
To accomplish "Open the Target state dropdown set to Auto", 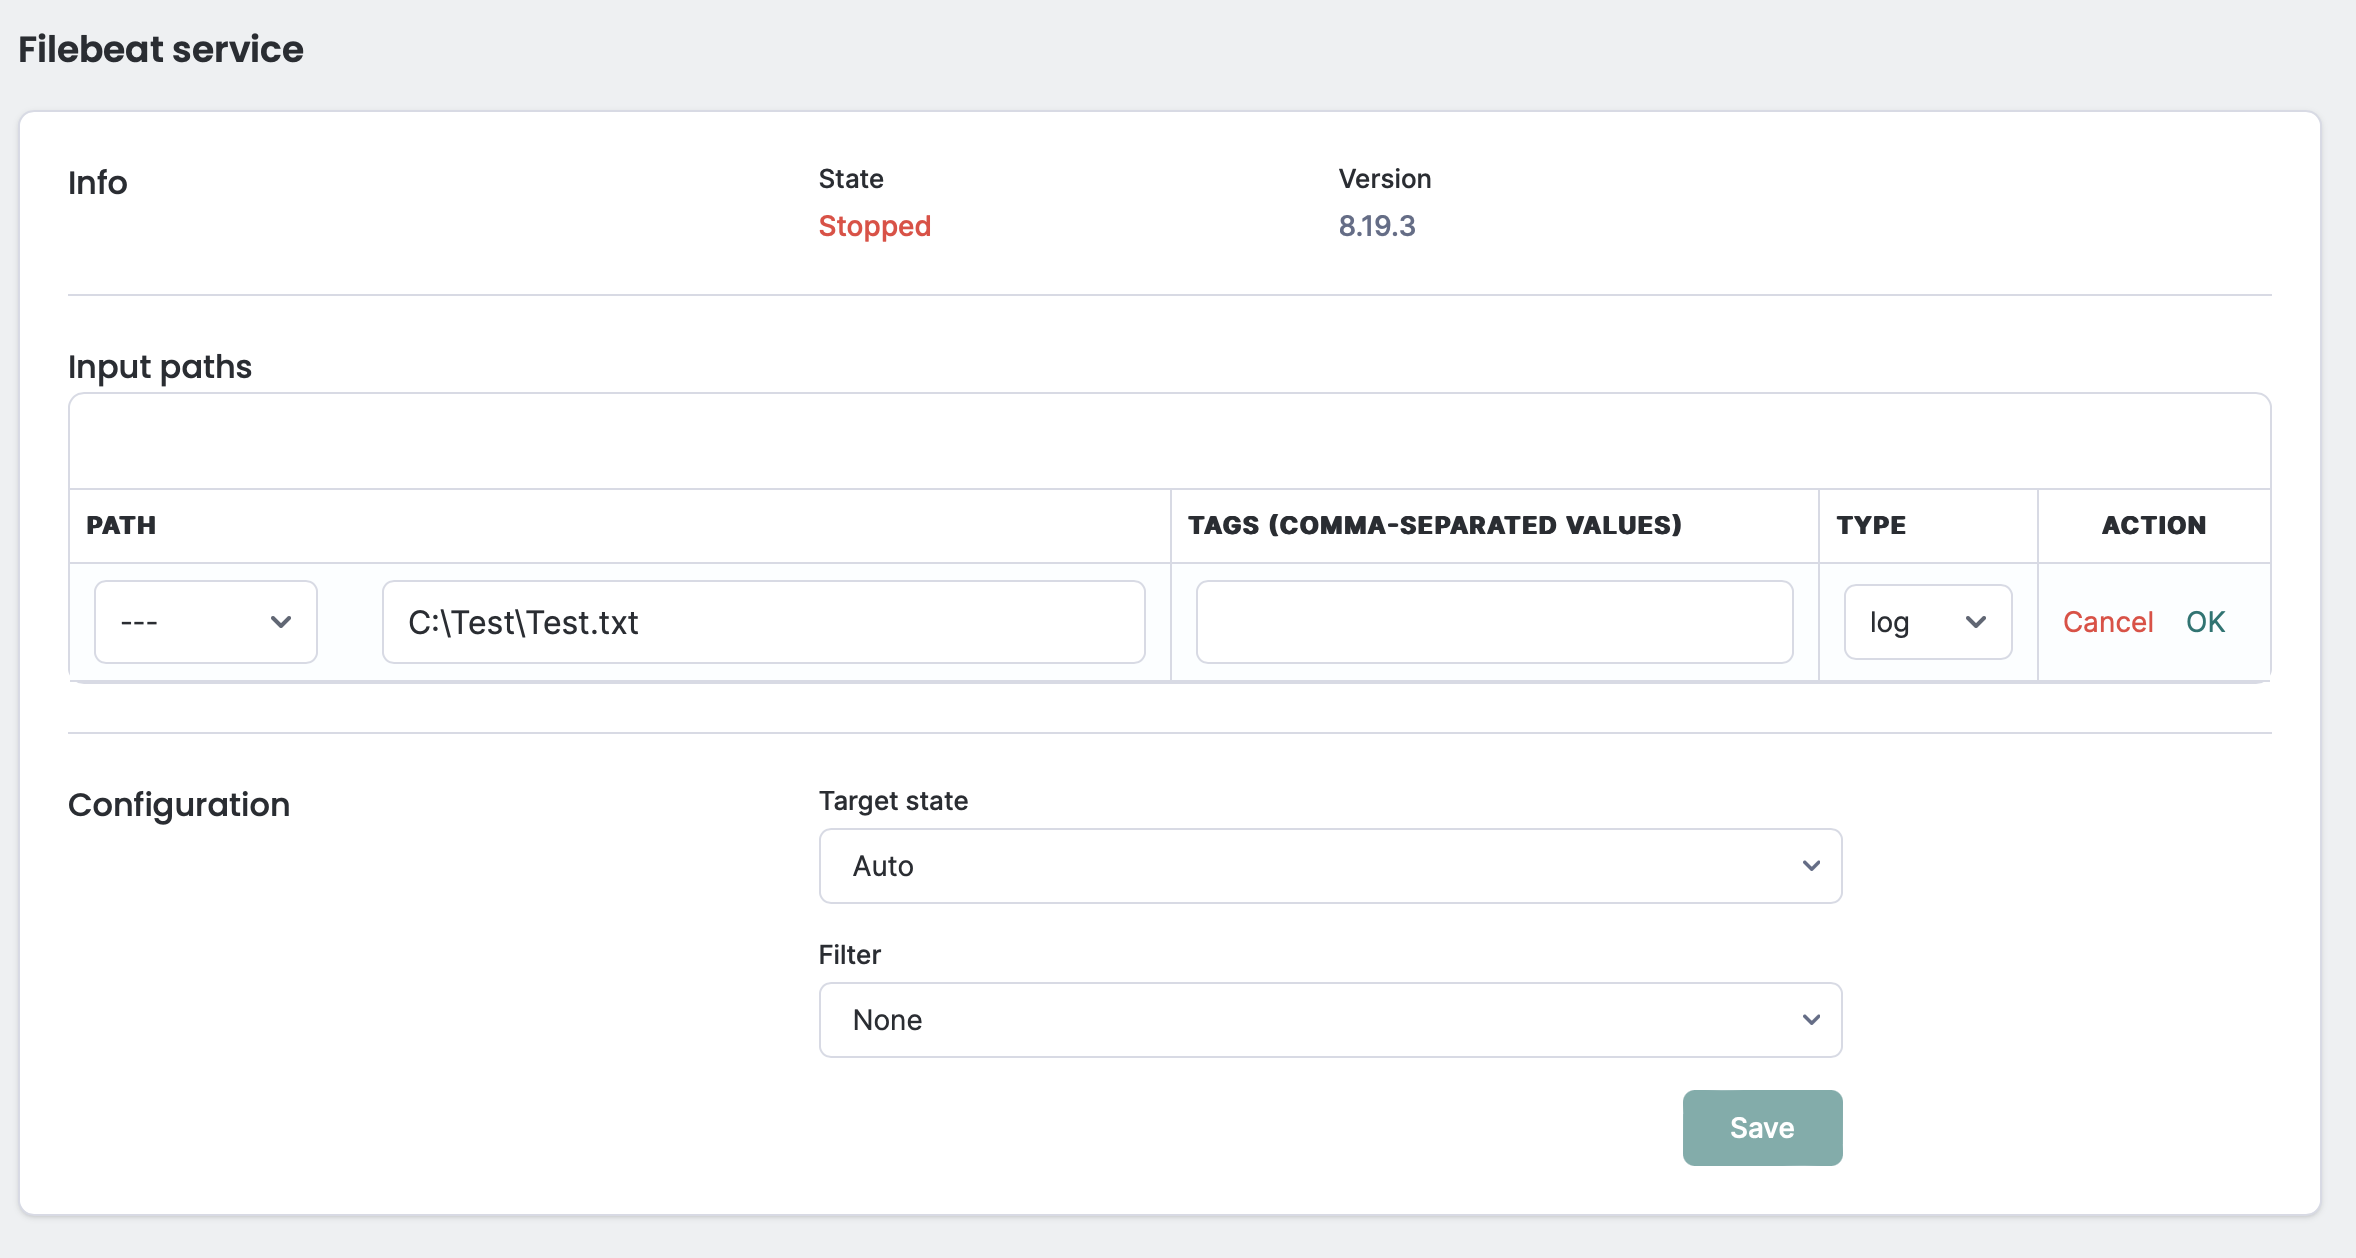I will 1329,865.
